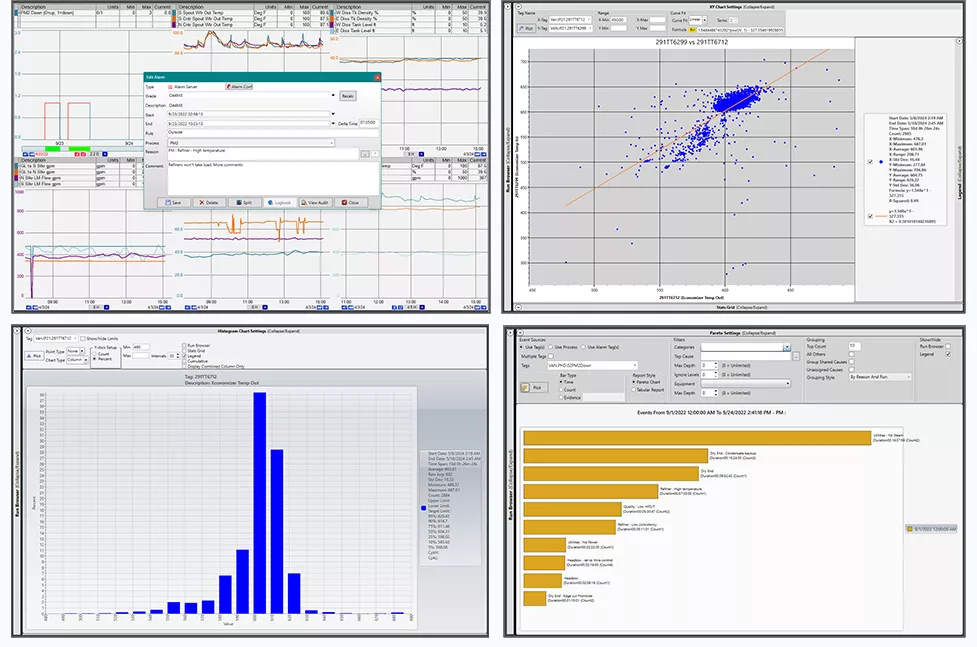Click the Rule field containing Outside

273,133
